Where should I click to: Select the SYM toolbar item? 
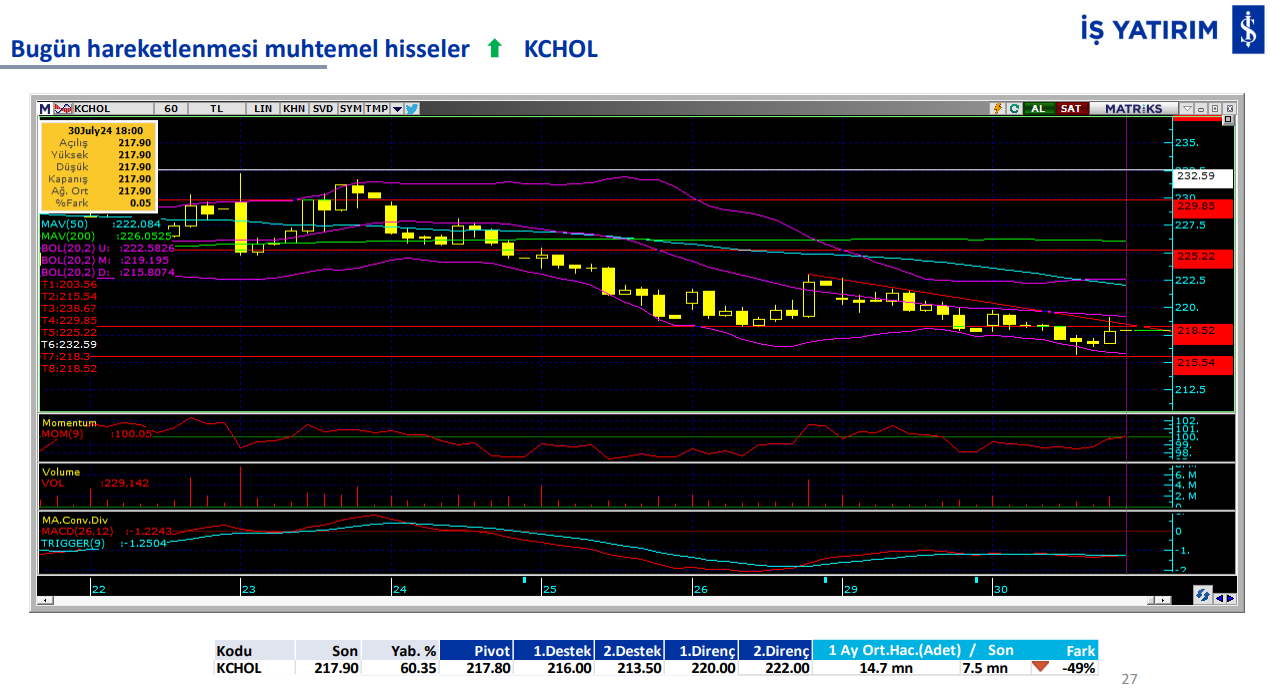click(350, 109)
